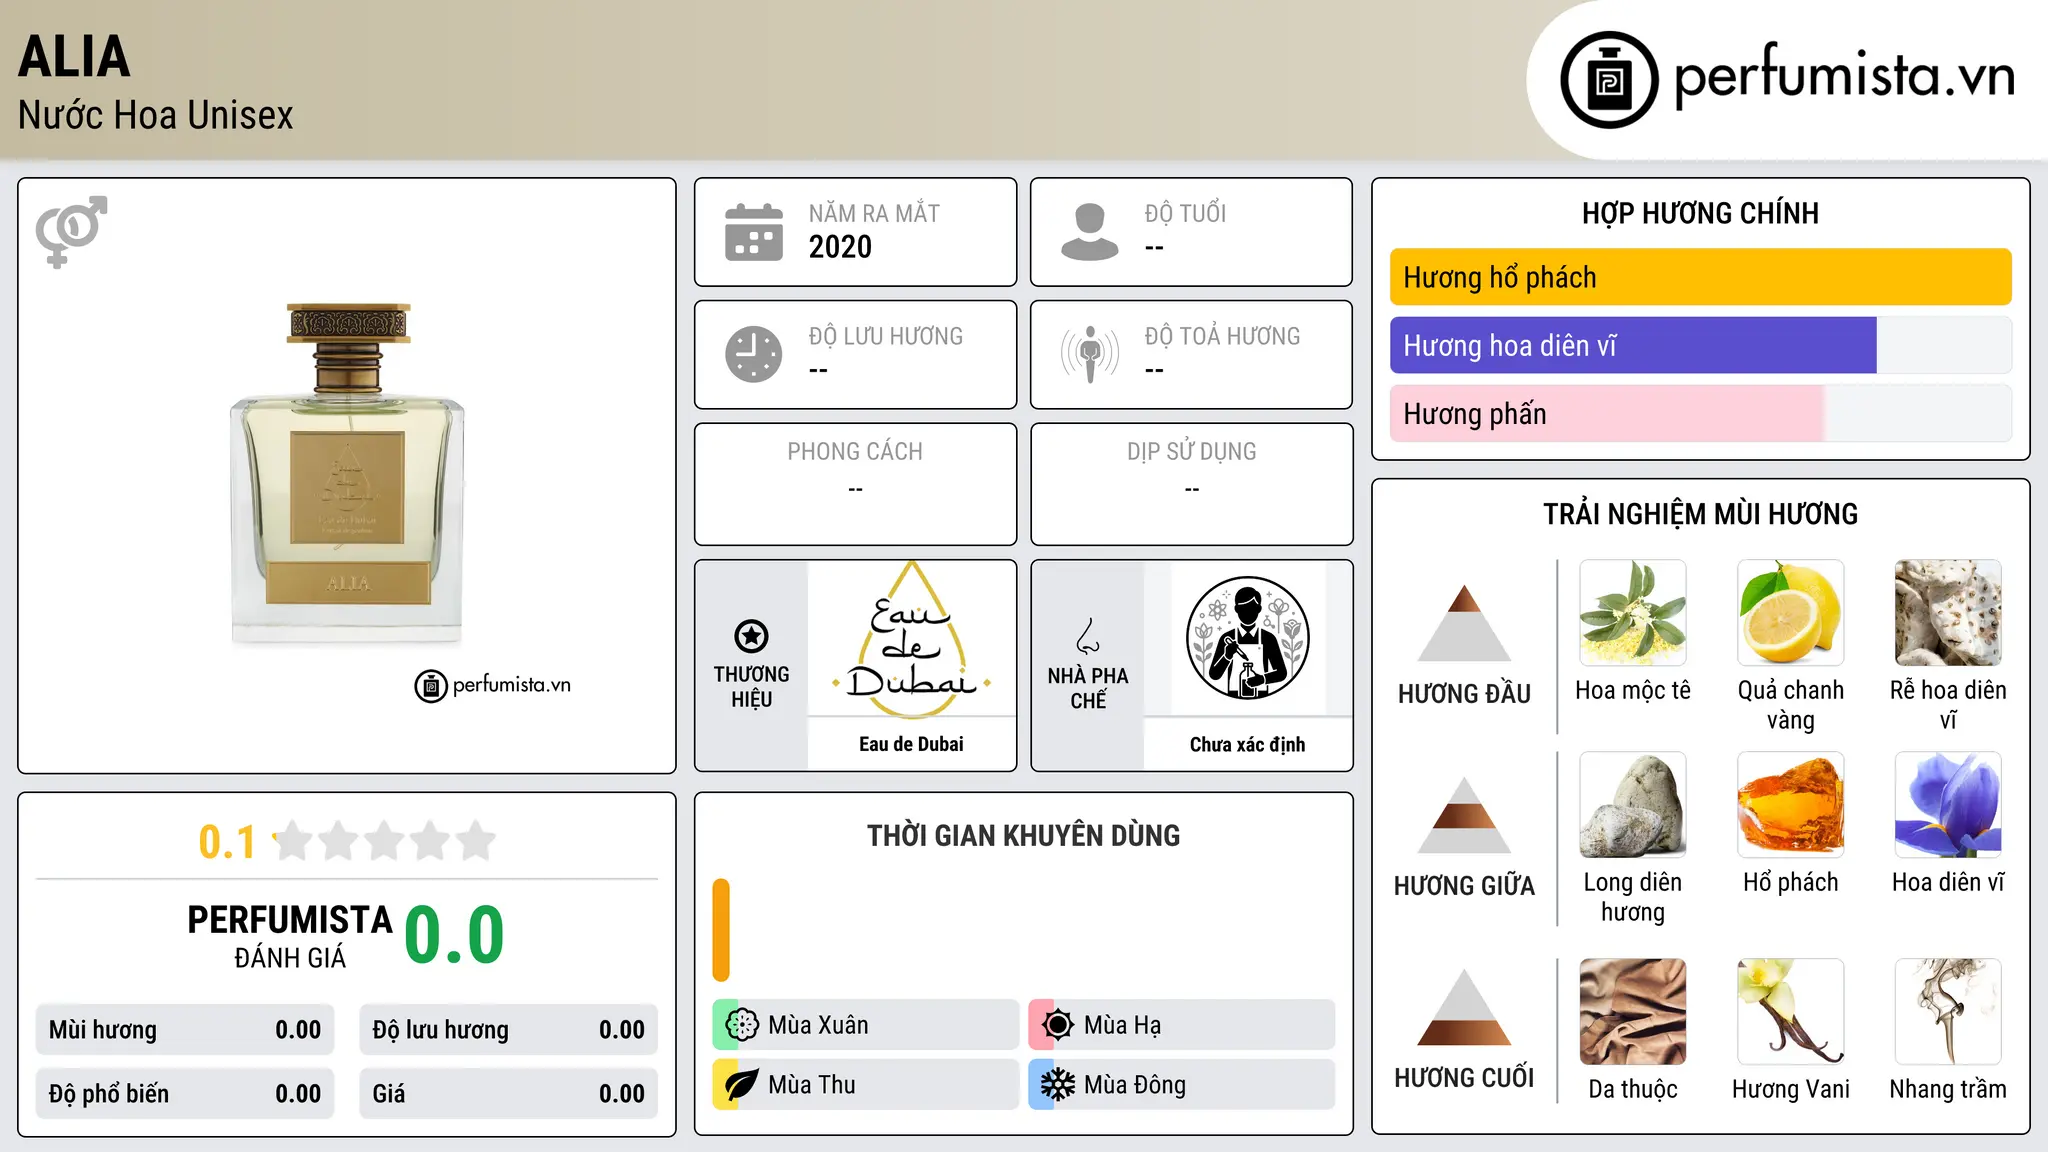Click the Hợp Hương Chính heading
The height and width of the screenshot is (1152, 2048).
[x=1700, y=213]
